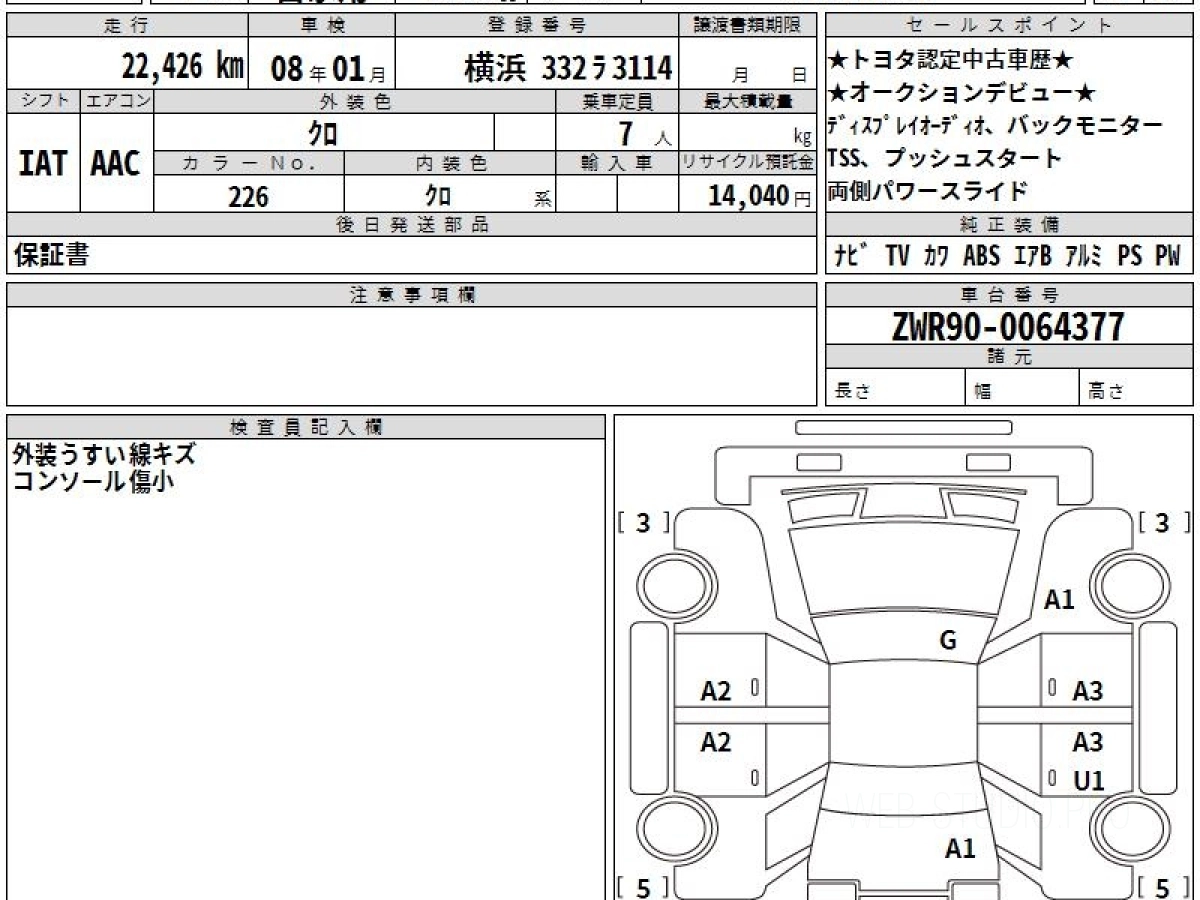Click the 内装色 header
1200x900 pixels.
(x=450, y=163)
